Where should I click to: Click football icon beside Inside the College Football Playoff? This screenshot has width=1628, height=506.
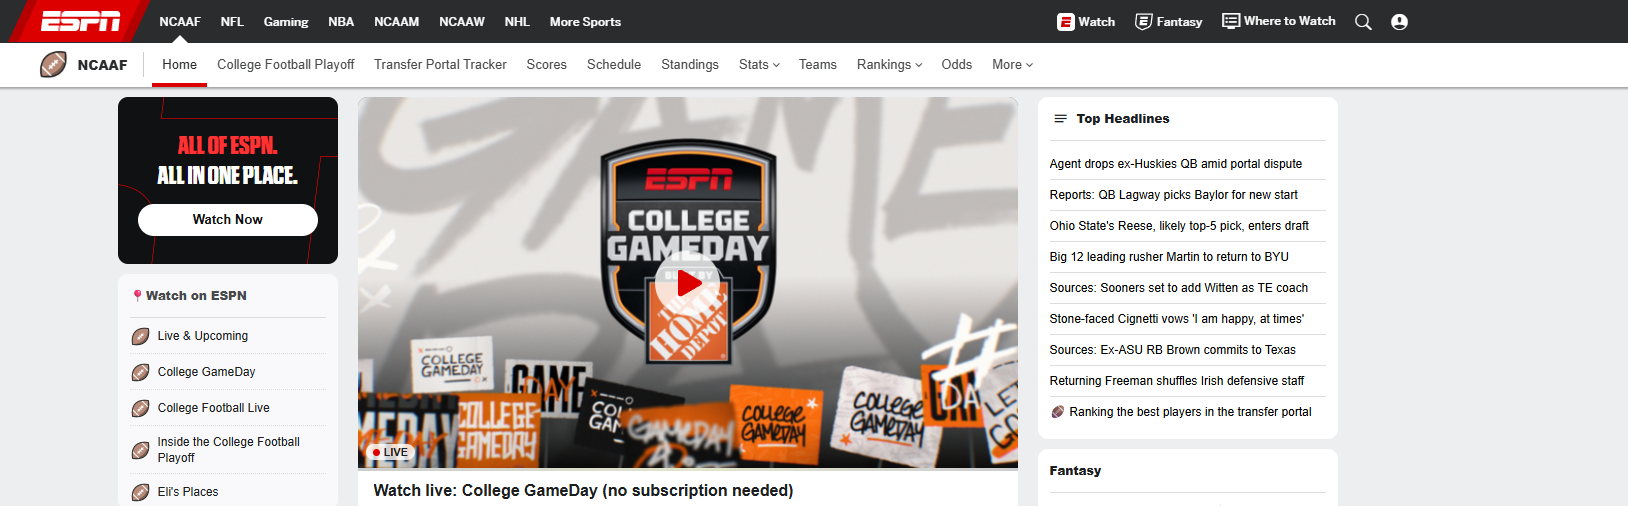[141, 450]
